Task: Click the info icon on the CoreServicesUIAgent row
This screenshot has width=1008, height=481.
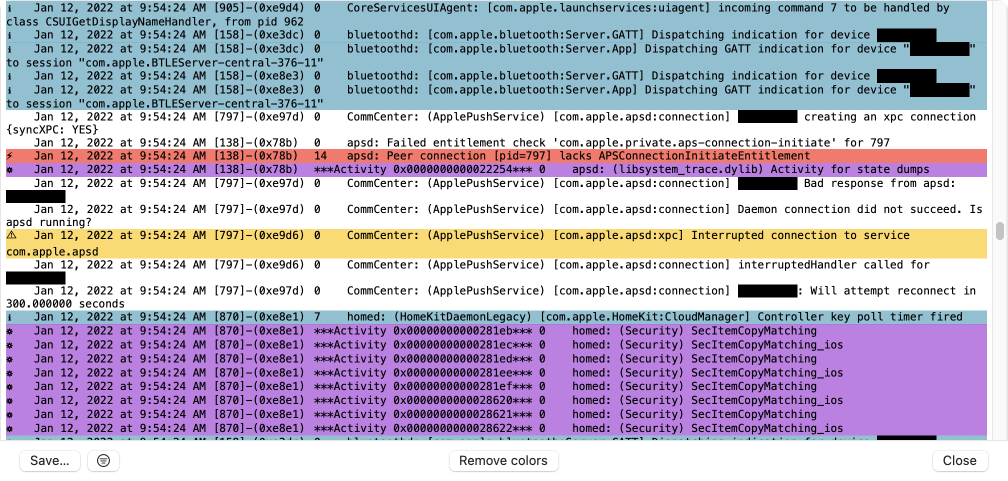Action: pyautogui.click(x=10, y=8)
